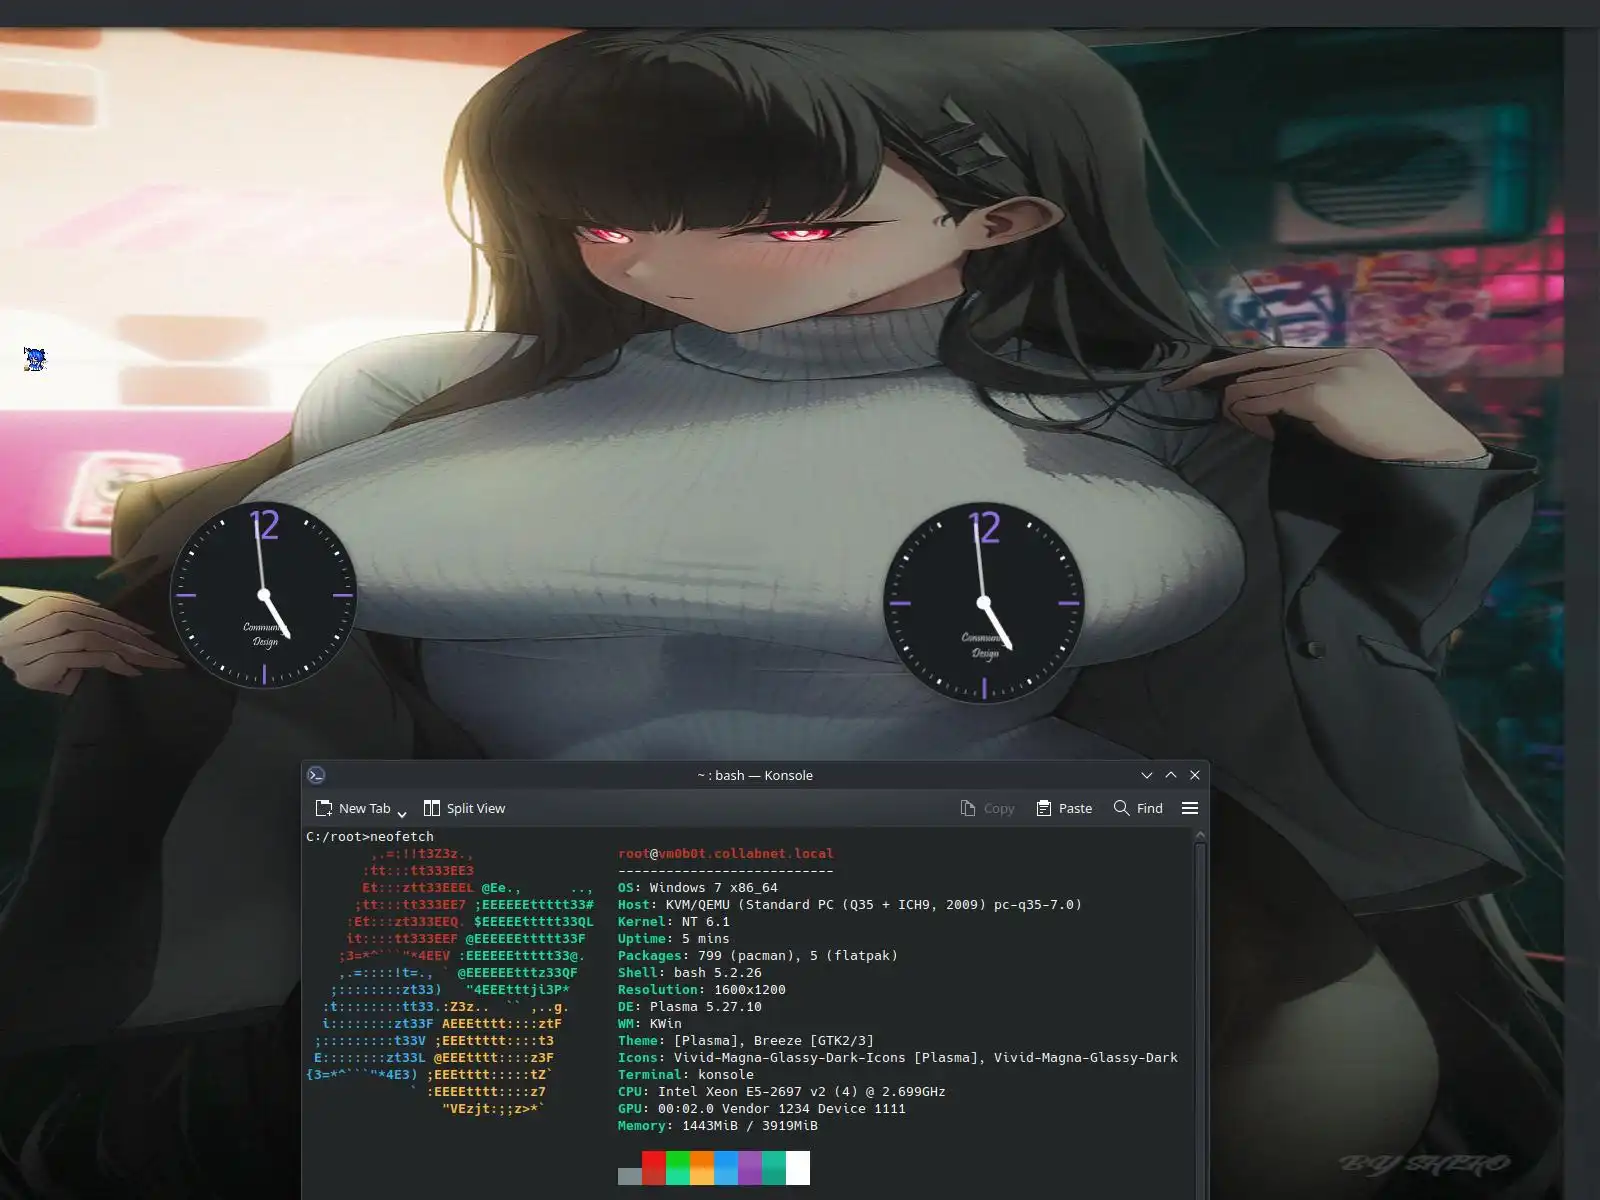The width and height of the screenshot is (1600, 1200).
Task: Open Find search in Konsole
Action: click(x=1138, y=808)
